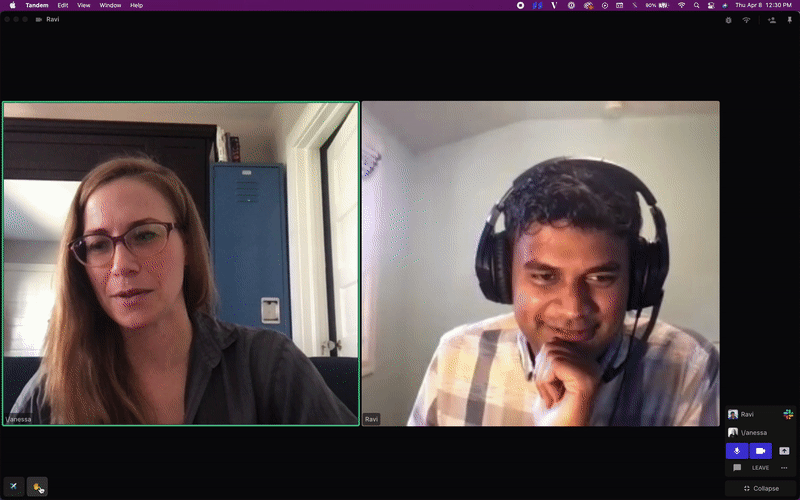Open the chat message icon
Image resolution: width=800 pixels, height=500 pixels.
pos(737,468)
